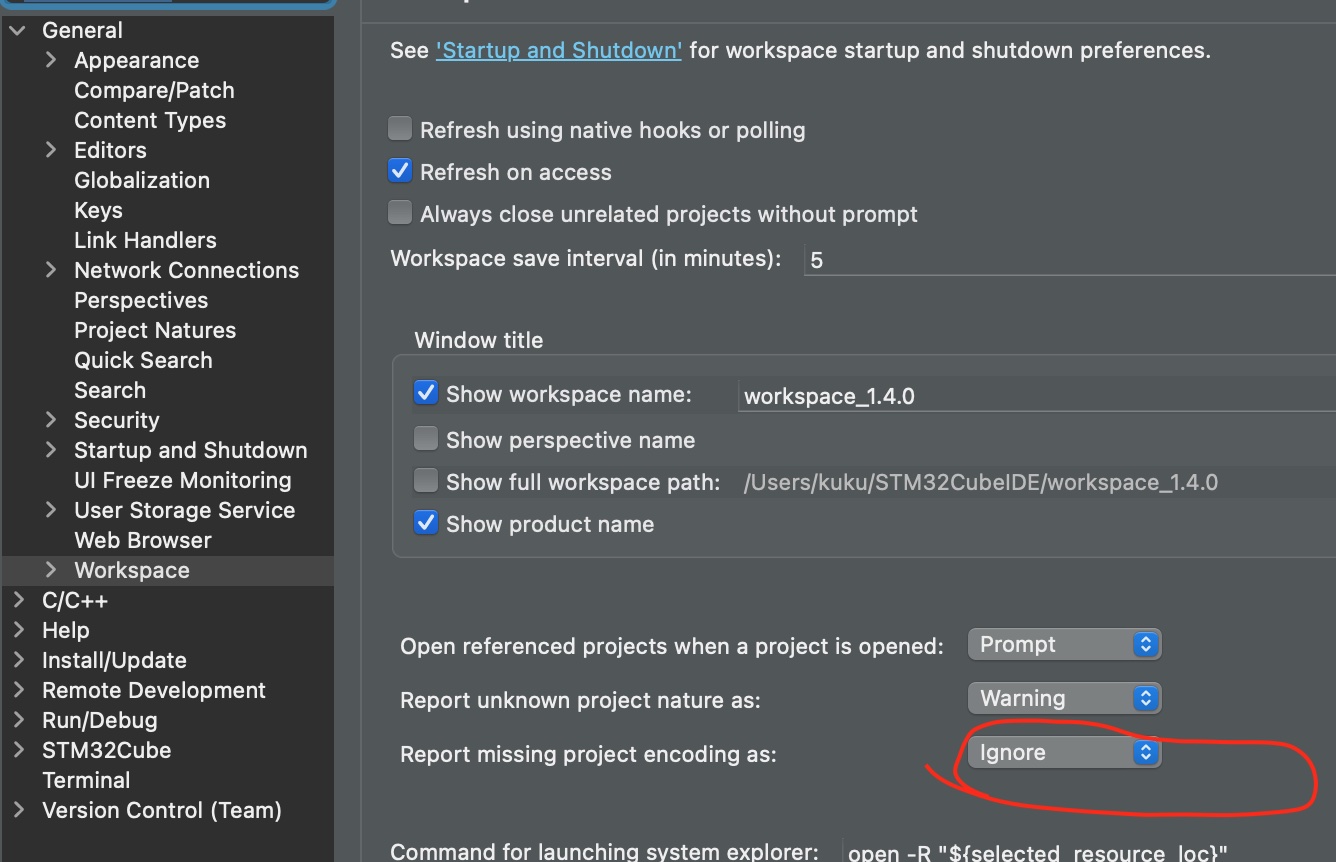Select the Perspectives preference page
Viewport: 1336px width, 862px height.
(x=141, y=300)
